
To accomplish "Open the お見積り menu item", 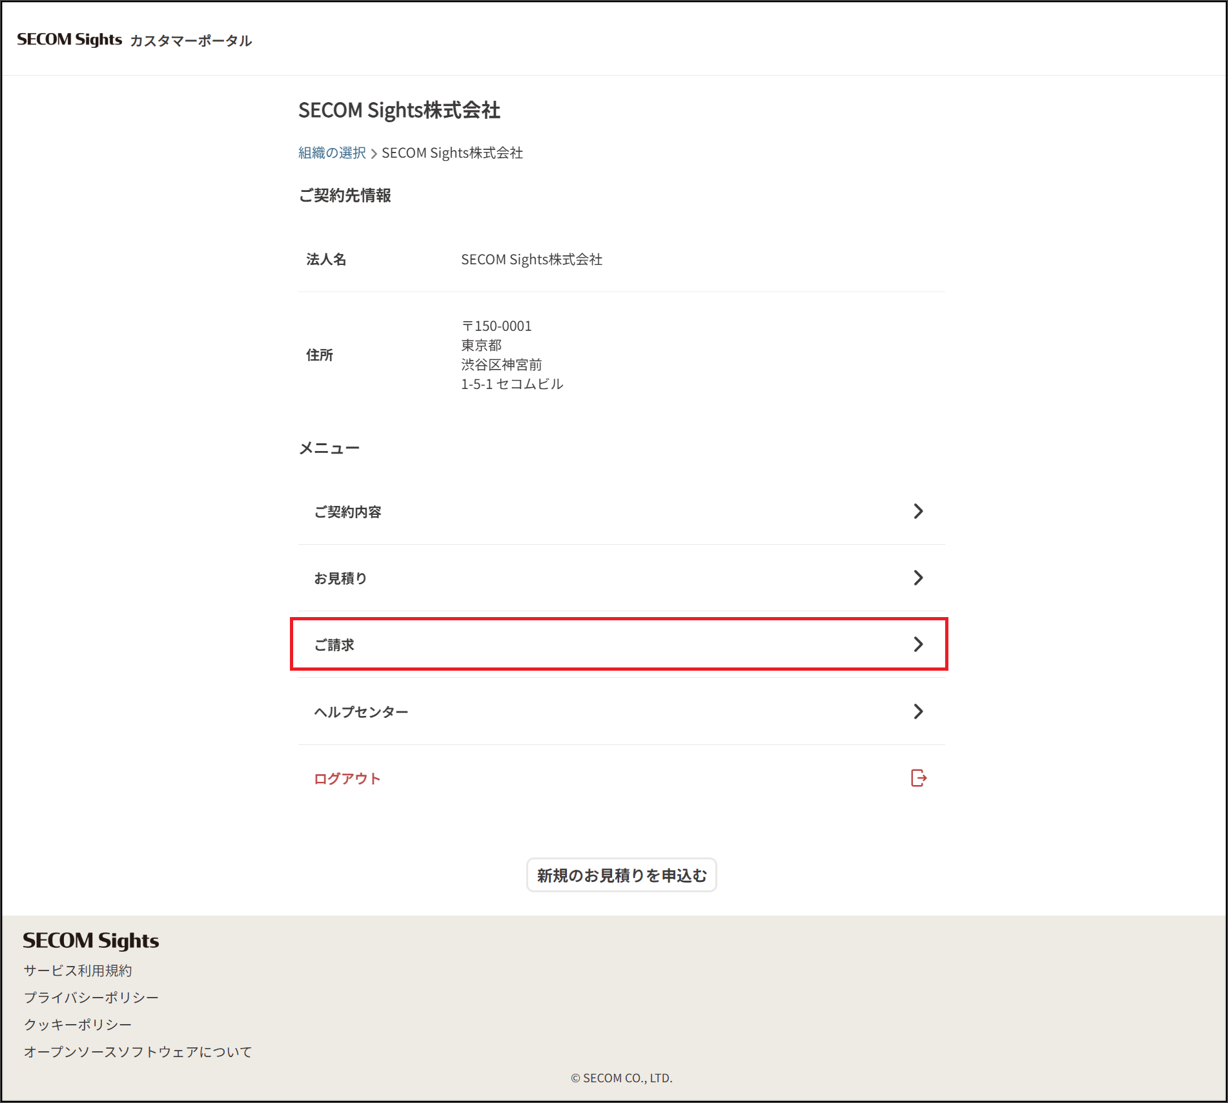I will click(x=621, y=578).
